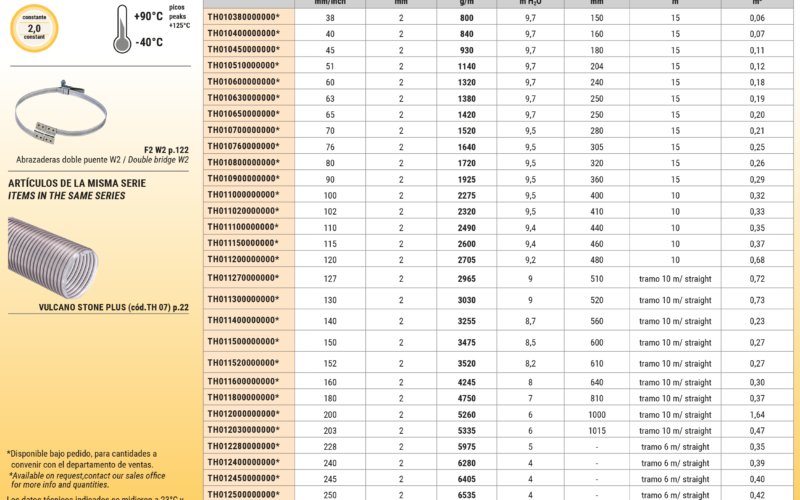The width and height of the screenshot is (800, 500).
Task: Select product code TH011520000000
Action: tap(243, 363)
